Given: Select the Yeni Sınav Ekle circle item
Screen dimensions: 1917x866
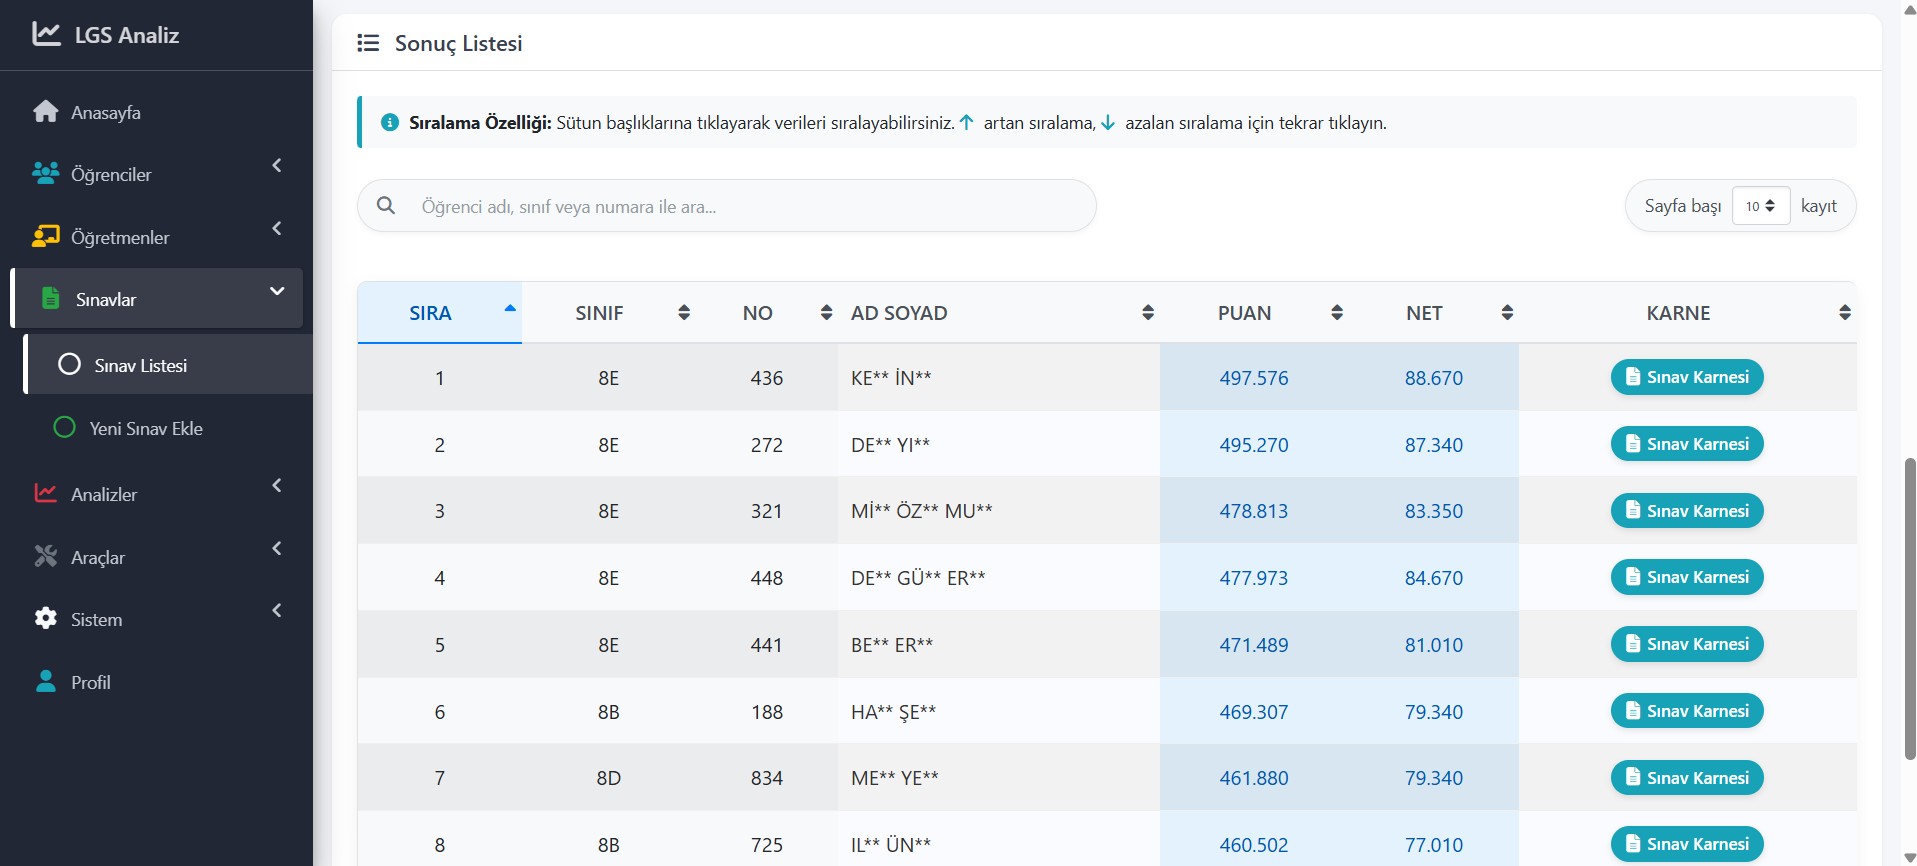Looking at the screenshot, I should [64, 428].
